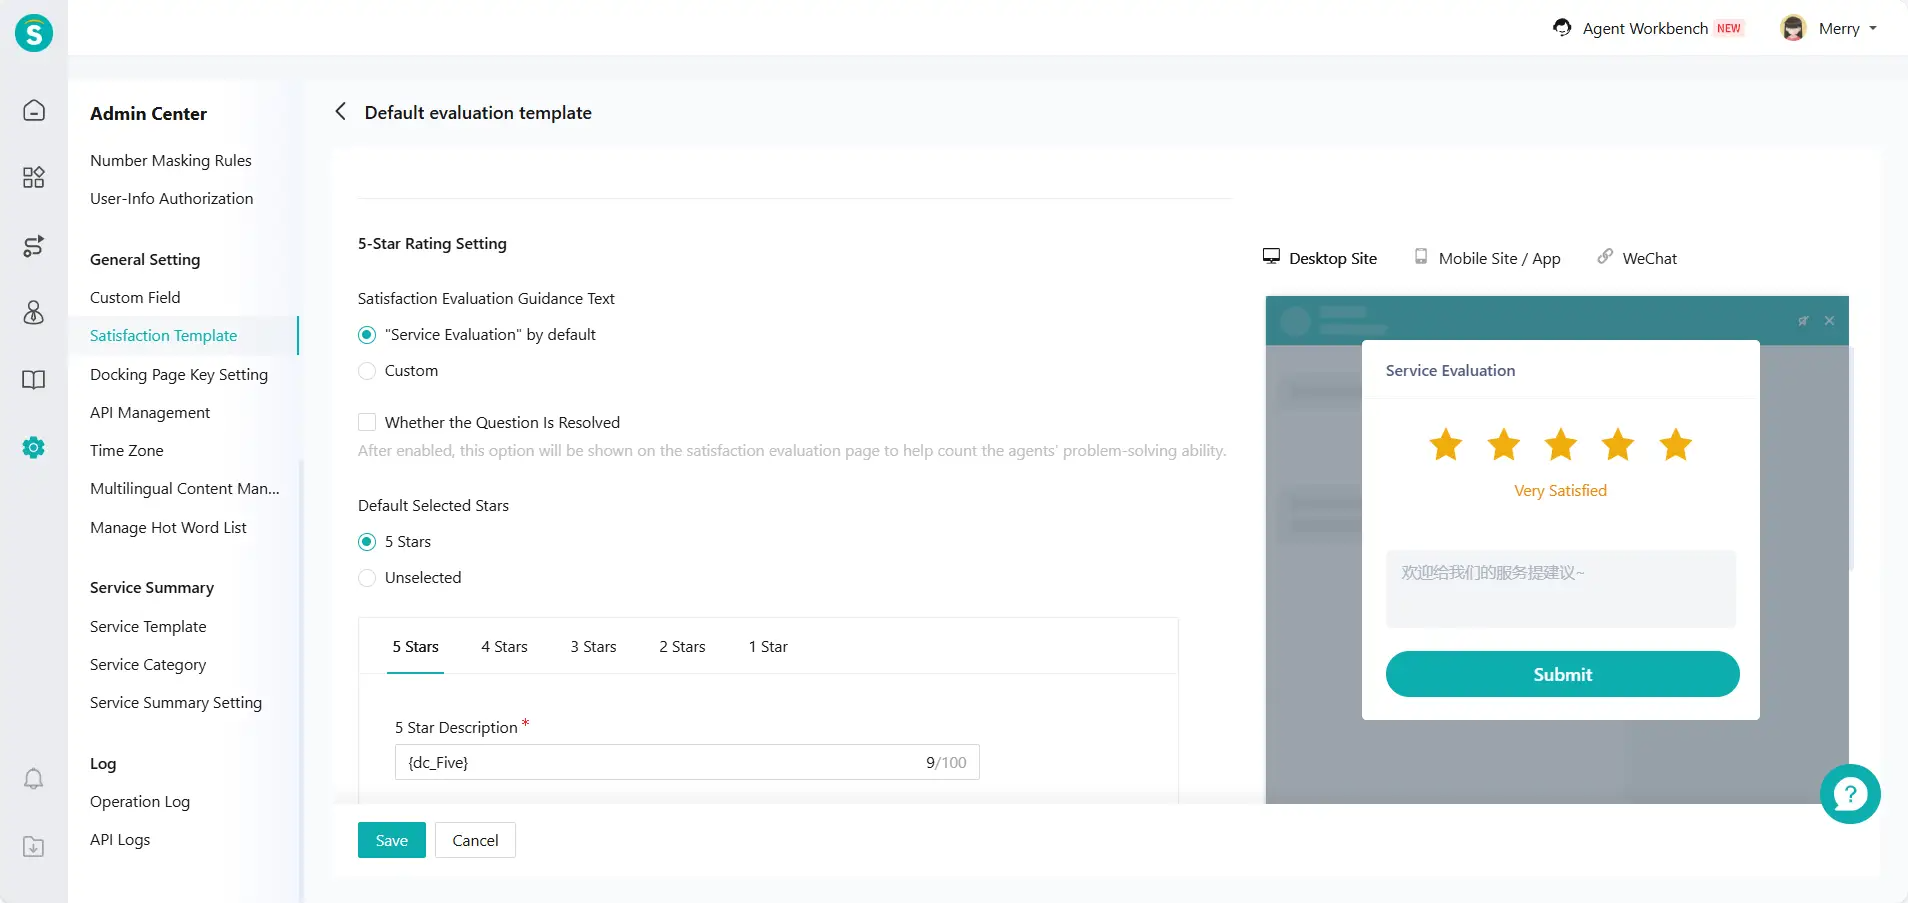This screenshot has height=903, width=1908.
Task: Open Operation Log menu item
Action: (x=140, y=802)
